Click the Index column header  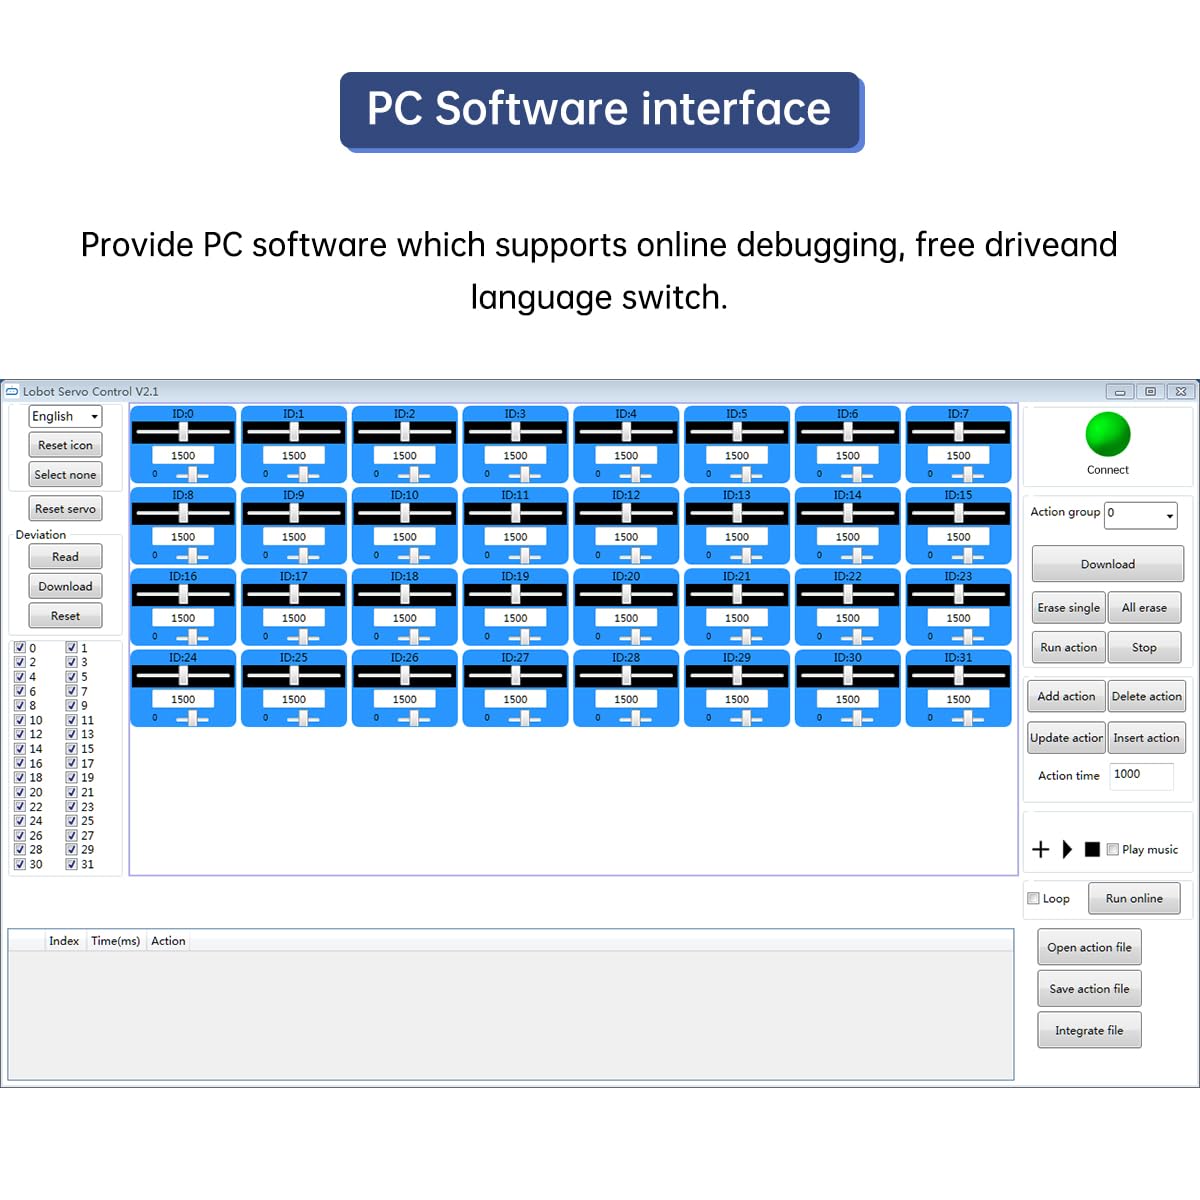[x=64, y=941]
